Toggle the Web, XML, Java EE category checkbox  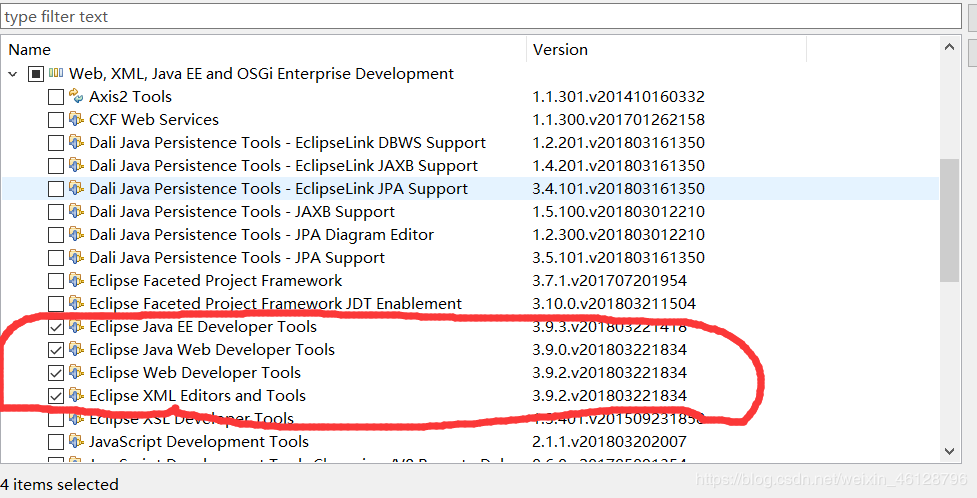pos(36,74)
